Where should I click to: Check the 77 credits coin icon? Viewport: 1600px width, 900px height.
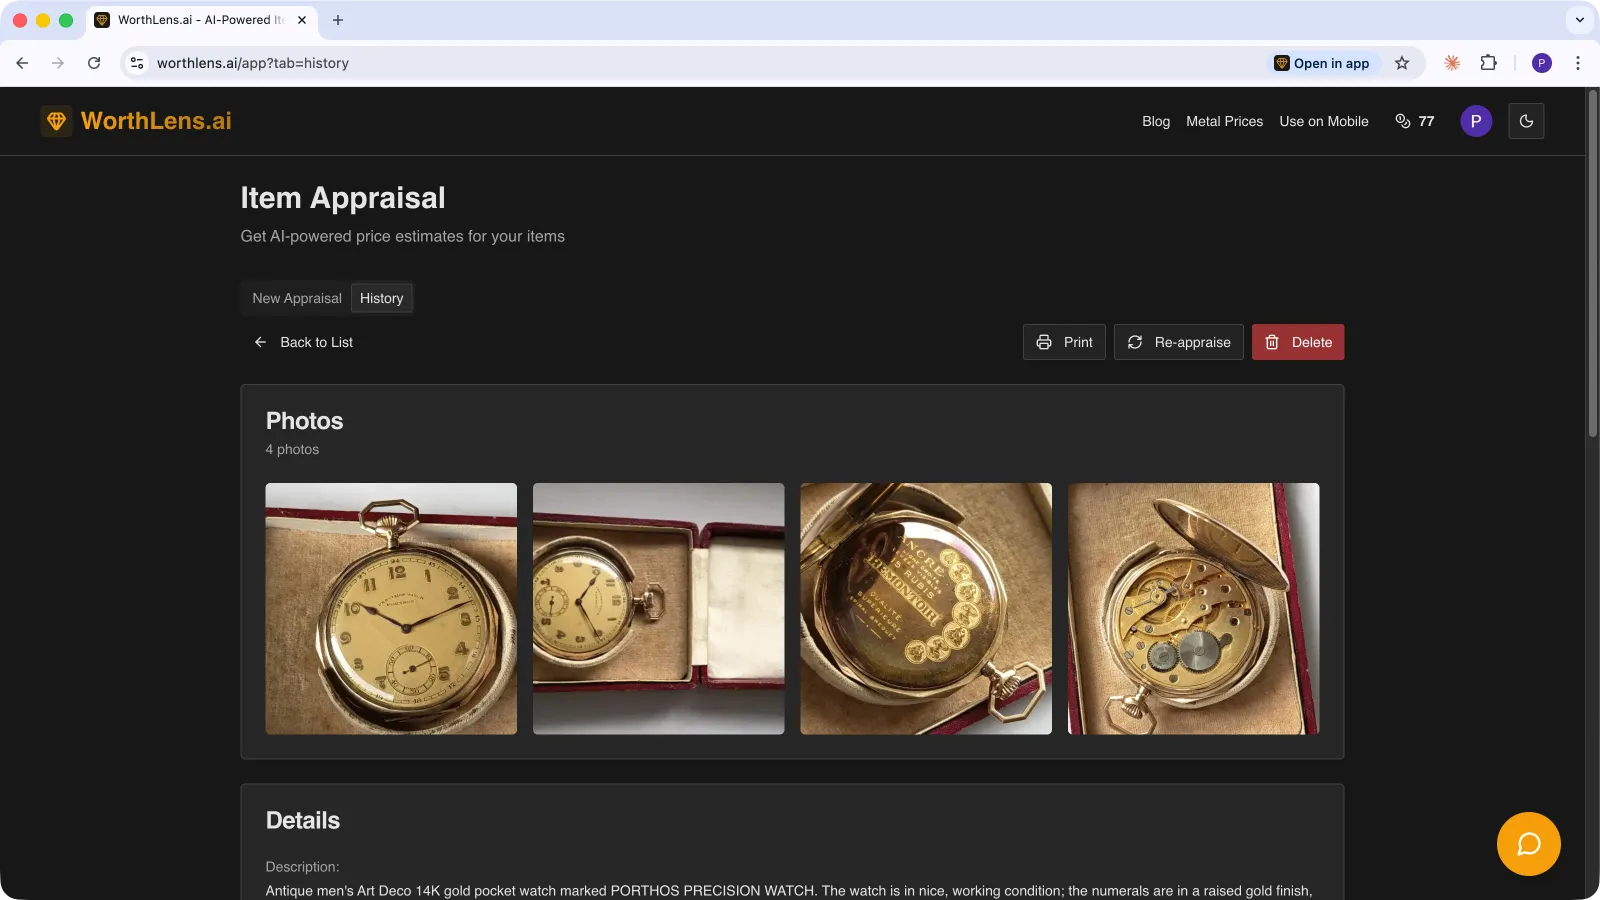pyautogui.click(x=1403, y=121)
